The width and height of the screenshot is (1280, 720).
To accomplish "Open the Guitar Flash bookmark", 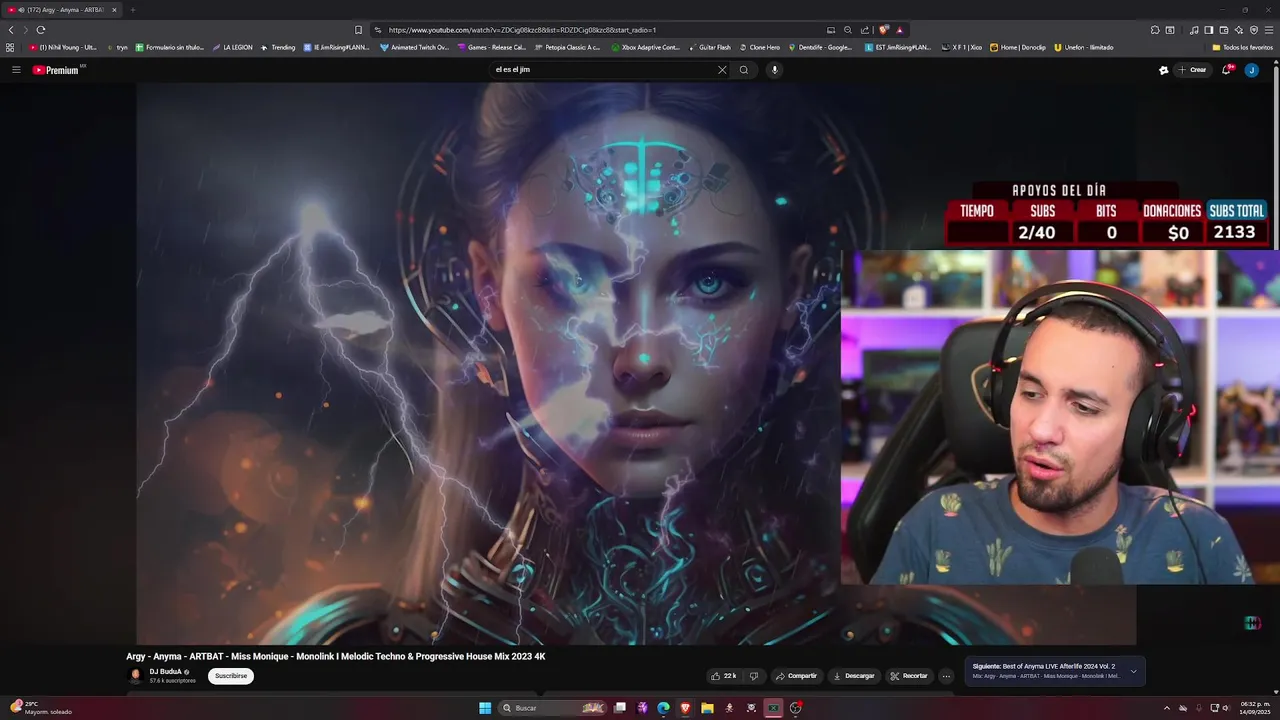I will (709, 47).
